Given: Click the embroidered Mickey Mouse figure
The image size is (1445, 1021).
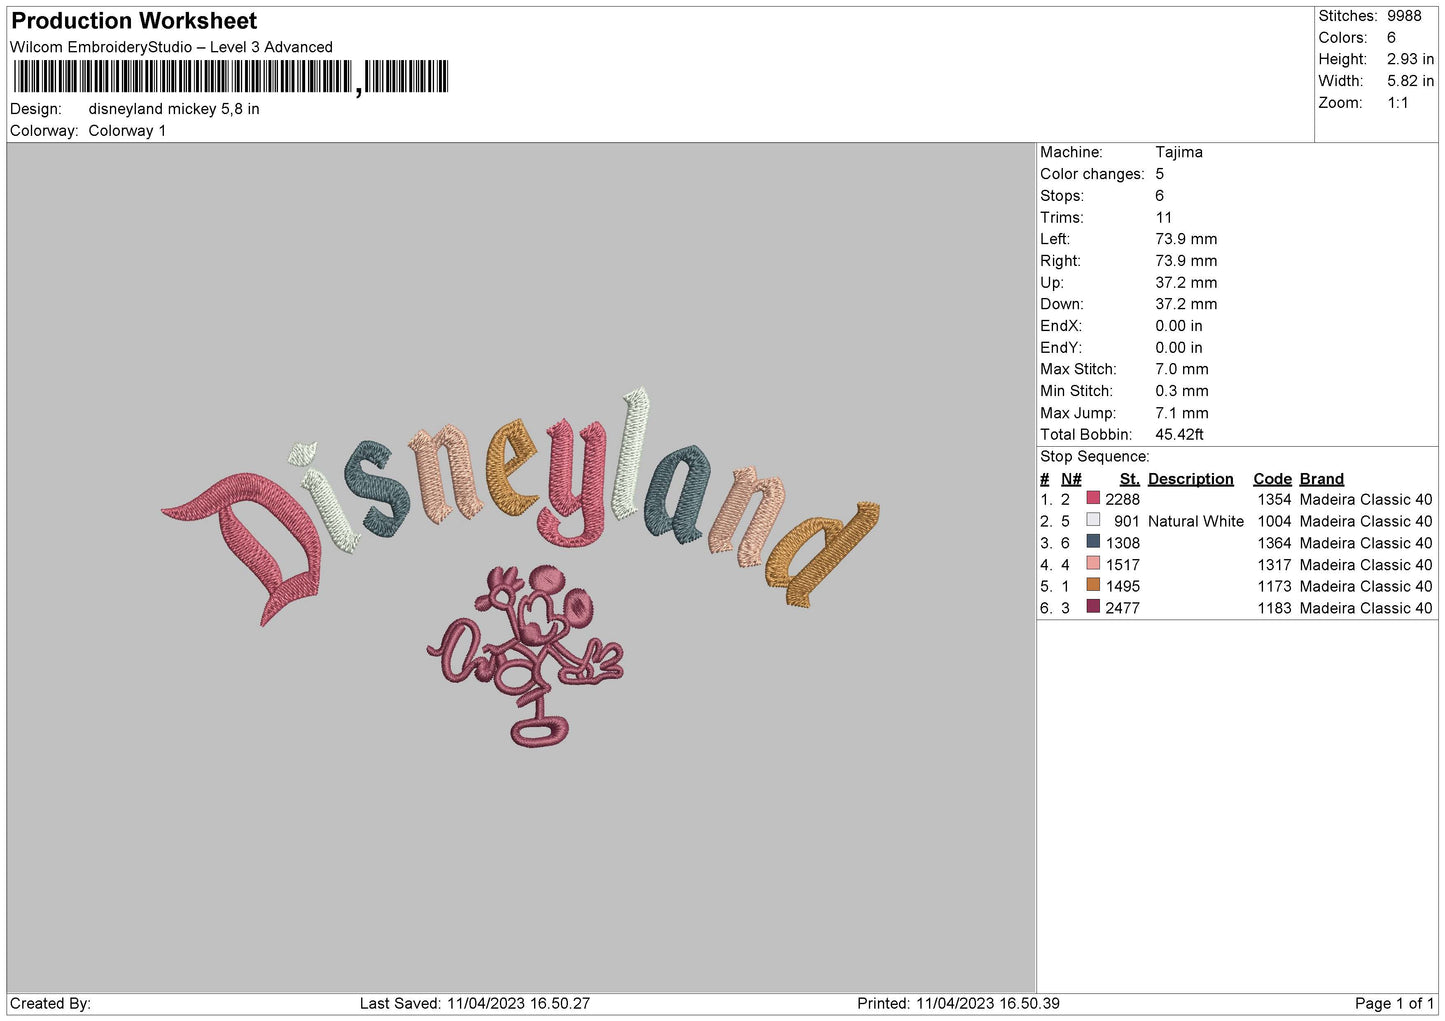Looking at the screenshot, I should [528, 652].
